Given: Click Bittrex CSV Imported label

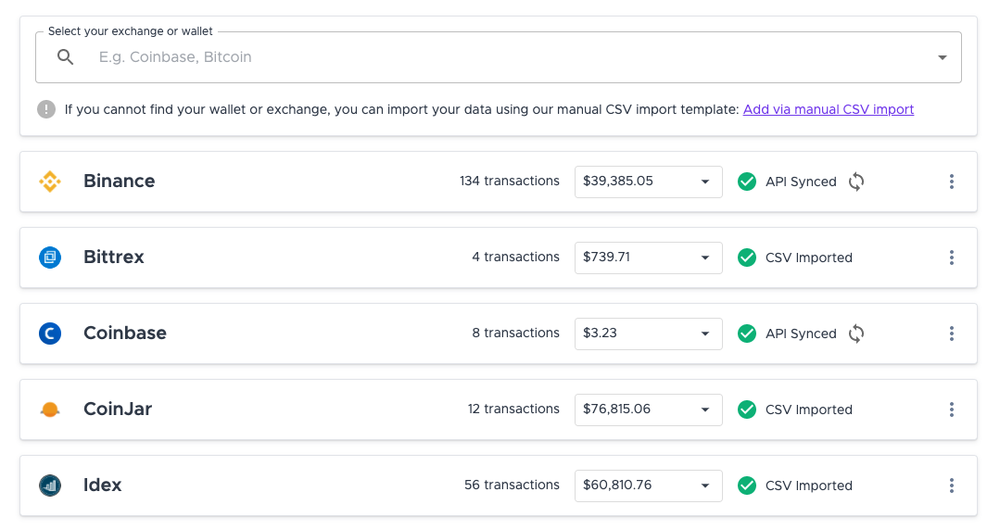Looking at the screenshot, I should pos(809,258).
